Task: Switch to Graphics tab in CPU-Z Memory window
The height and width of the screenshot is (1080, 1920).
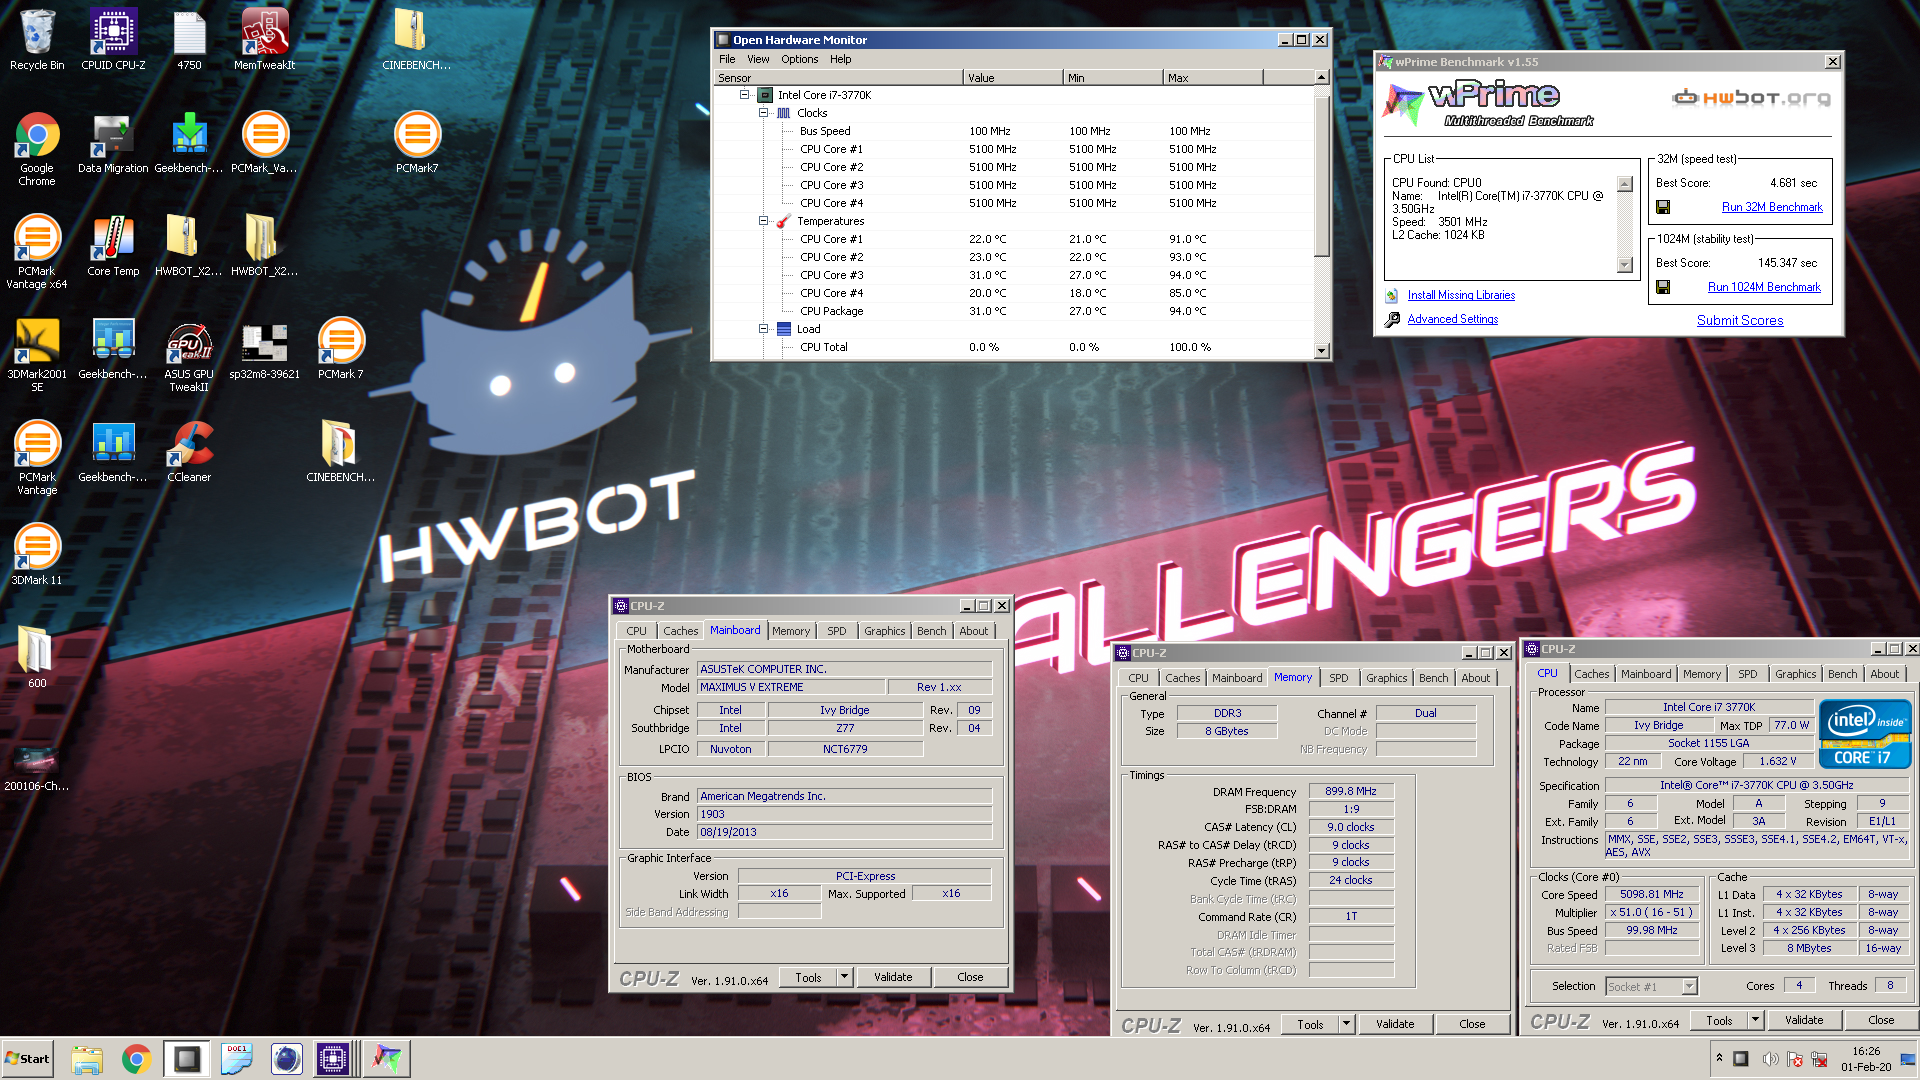Action: click(1386, 678)
